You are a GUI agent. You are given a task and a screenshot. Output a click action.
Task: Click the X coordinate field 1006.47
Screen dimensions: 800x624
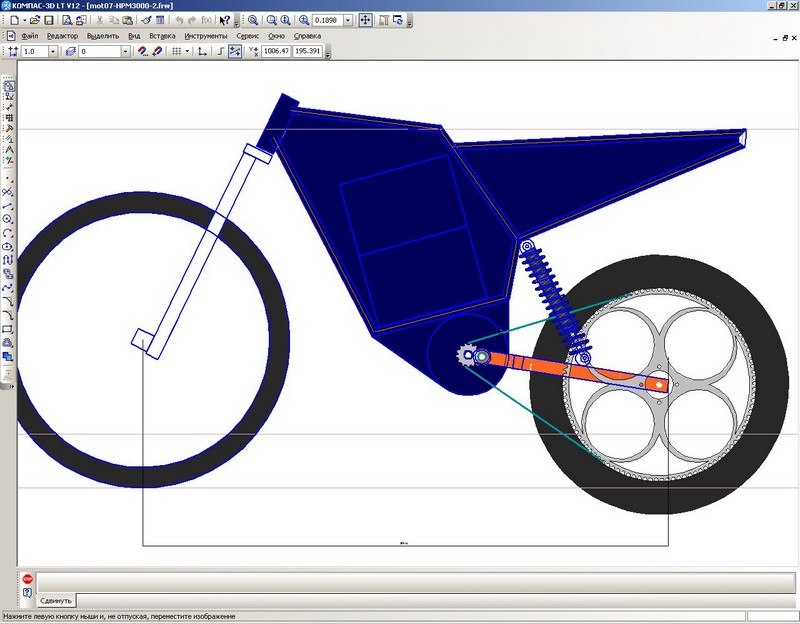click(275, 51)
